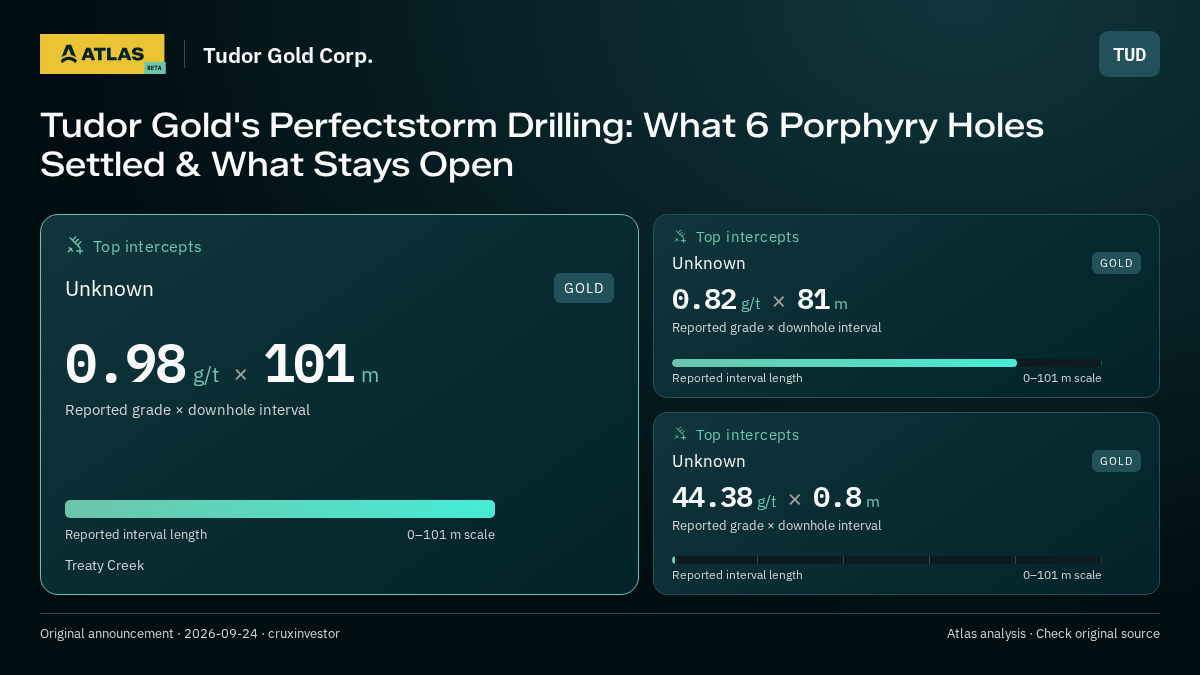This screenshot has width=1200, height=675.
Task: Click Unknown hole name in the 44.38 g/t card
Action: click(709, 461)
